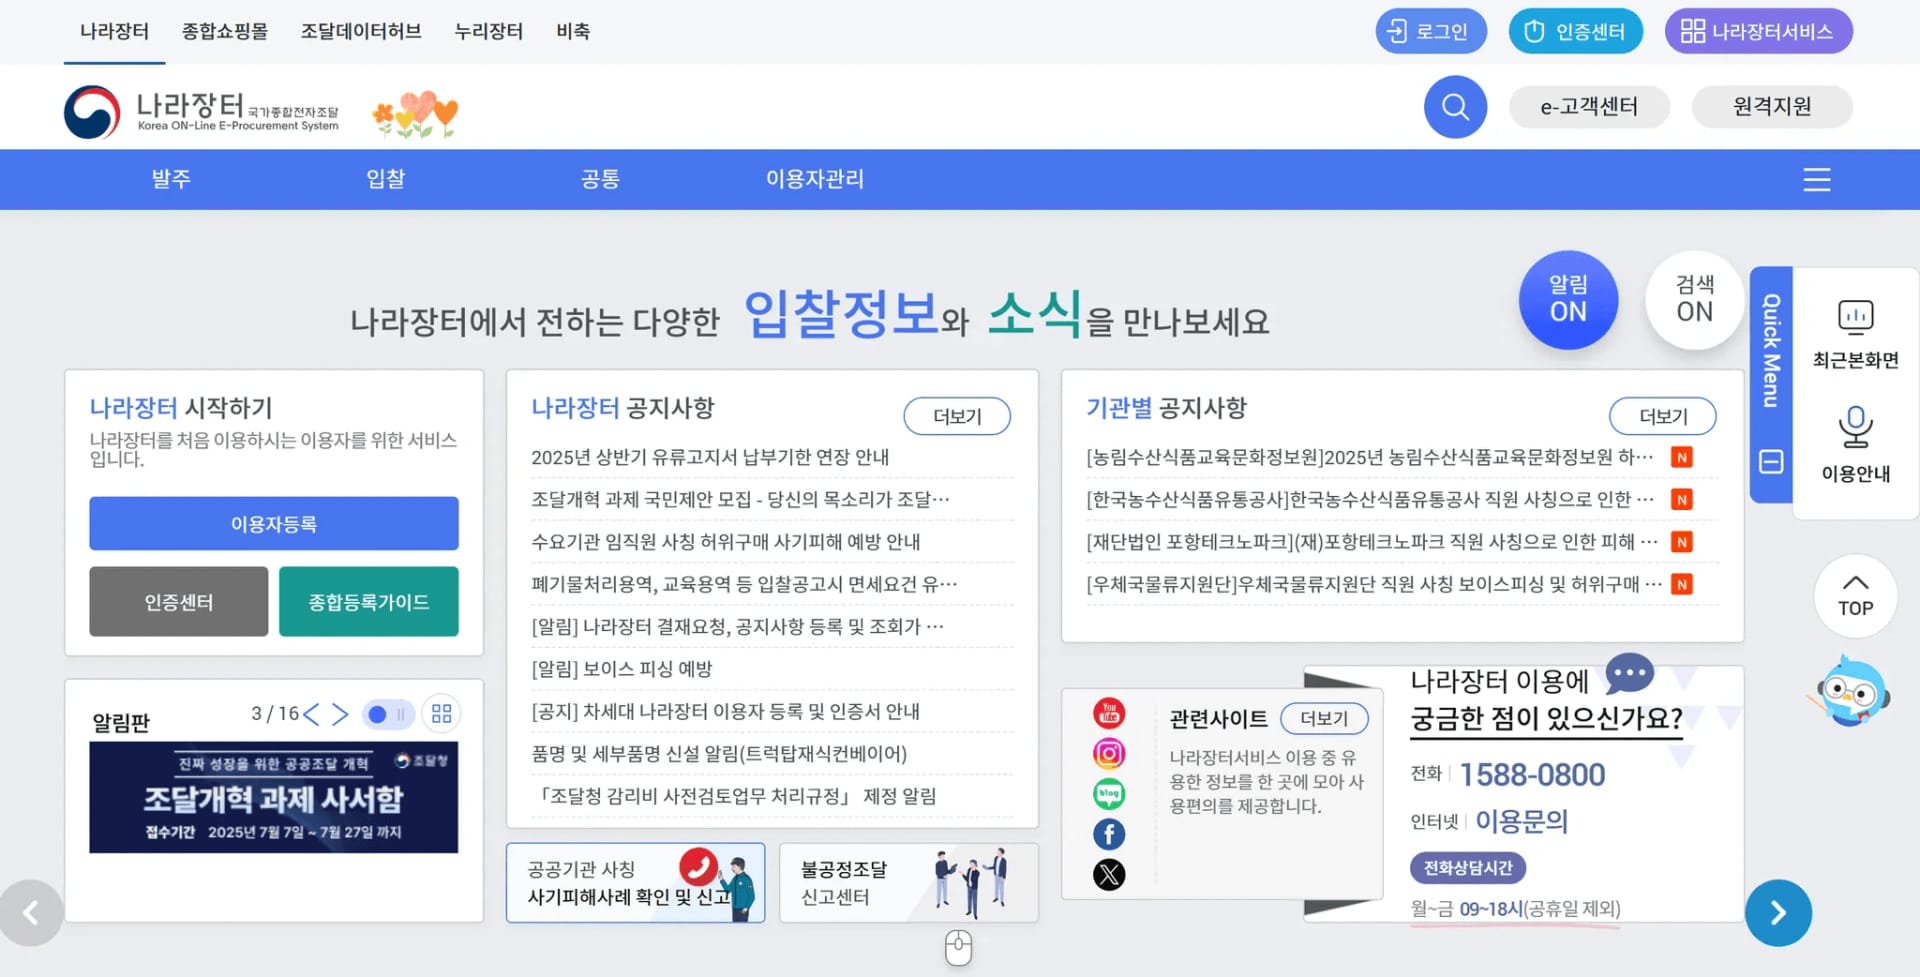Screen dimensions: 1920x977
Task: Collapse the Quick Menu side panel
Action: [x=1770, y=463]
